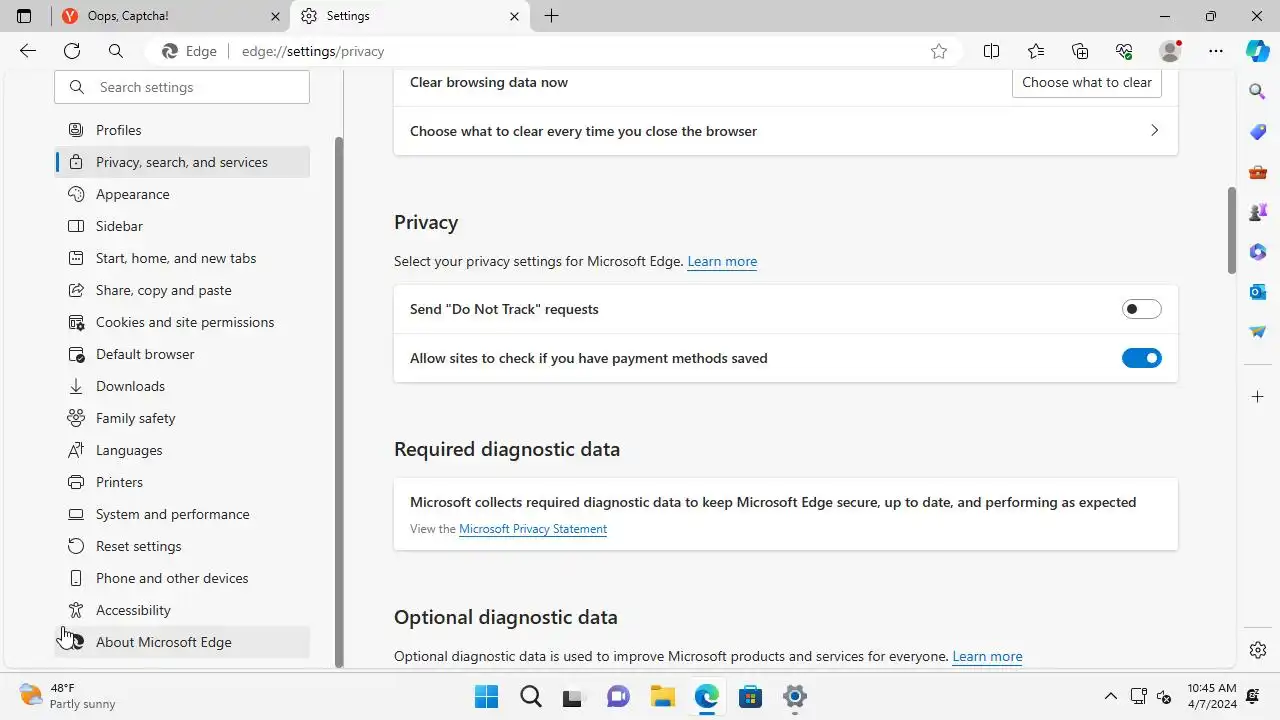Open Printers settings
Screen dimensions: 1280x720
[x=182, y=482]
